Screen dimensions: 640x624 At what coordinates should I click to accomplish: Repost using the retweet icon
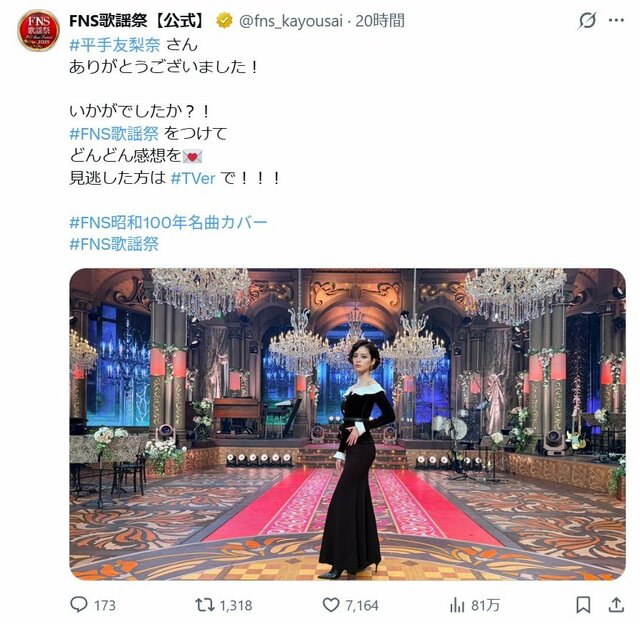pyautogui.click(x=204, y=604)
